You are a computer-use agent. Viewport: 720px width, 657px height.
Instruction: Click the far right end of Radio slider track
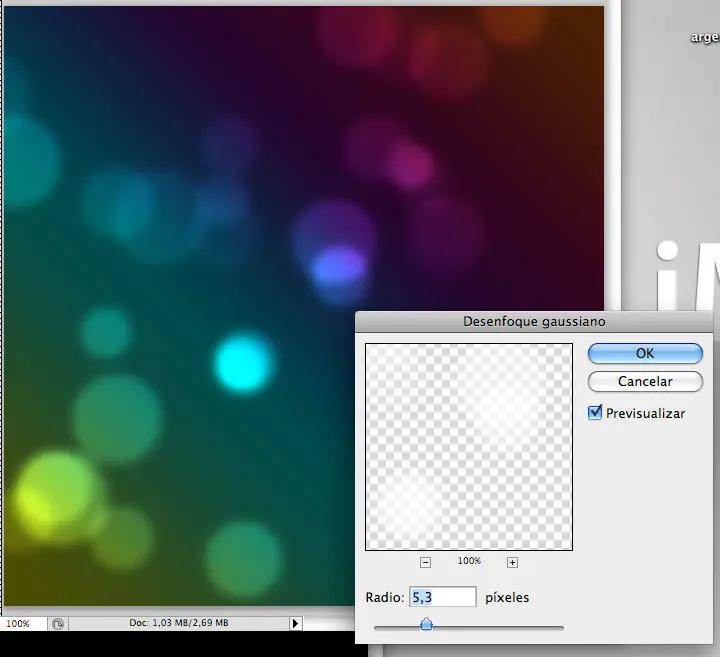tap(562, 628)
